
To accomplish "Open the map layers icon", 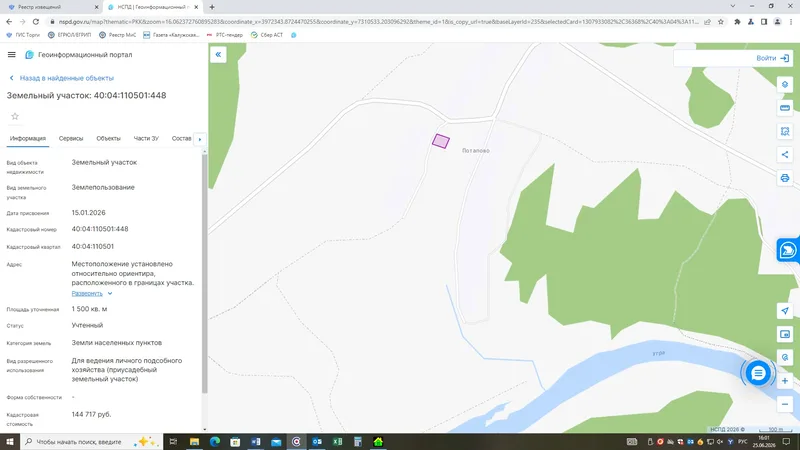I will pyautogui.click(x=785, y=85).
